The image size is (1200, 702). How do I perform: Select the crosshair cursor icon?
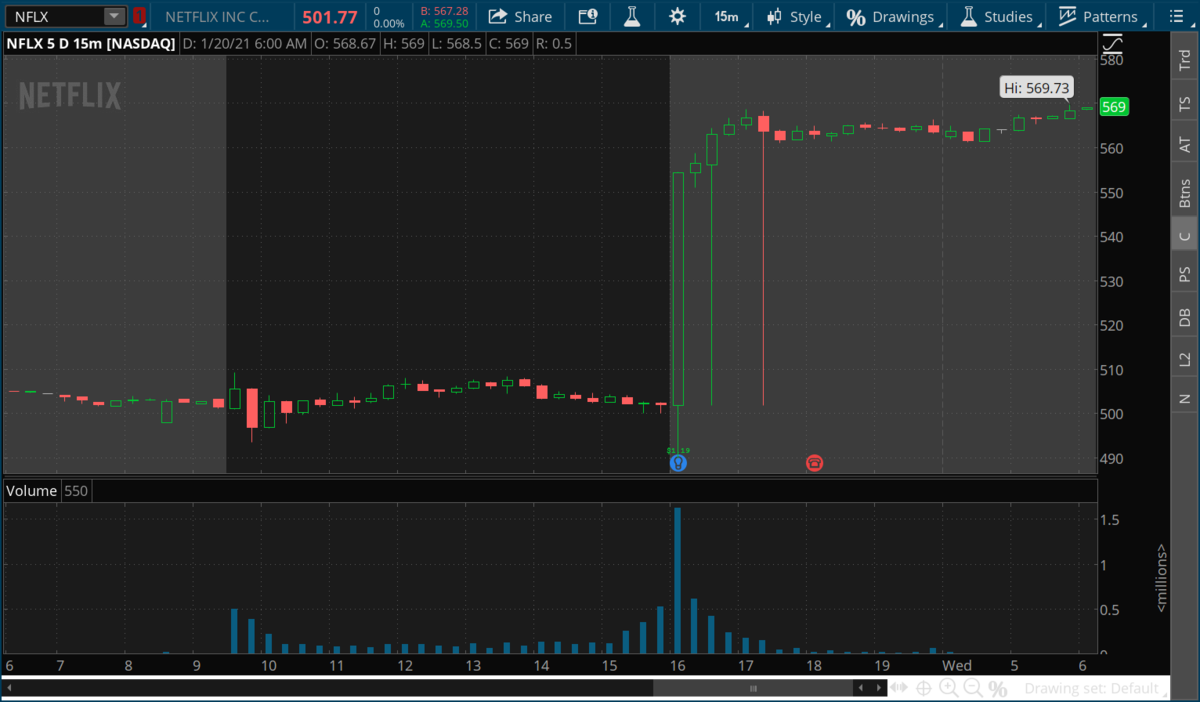click(924, 688)
